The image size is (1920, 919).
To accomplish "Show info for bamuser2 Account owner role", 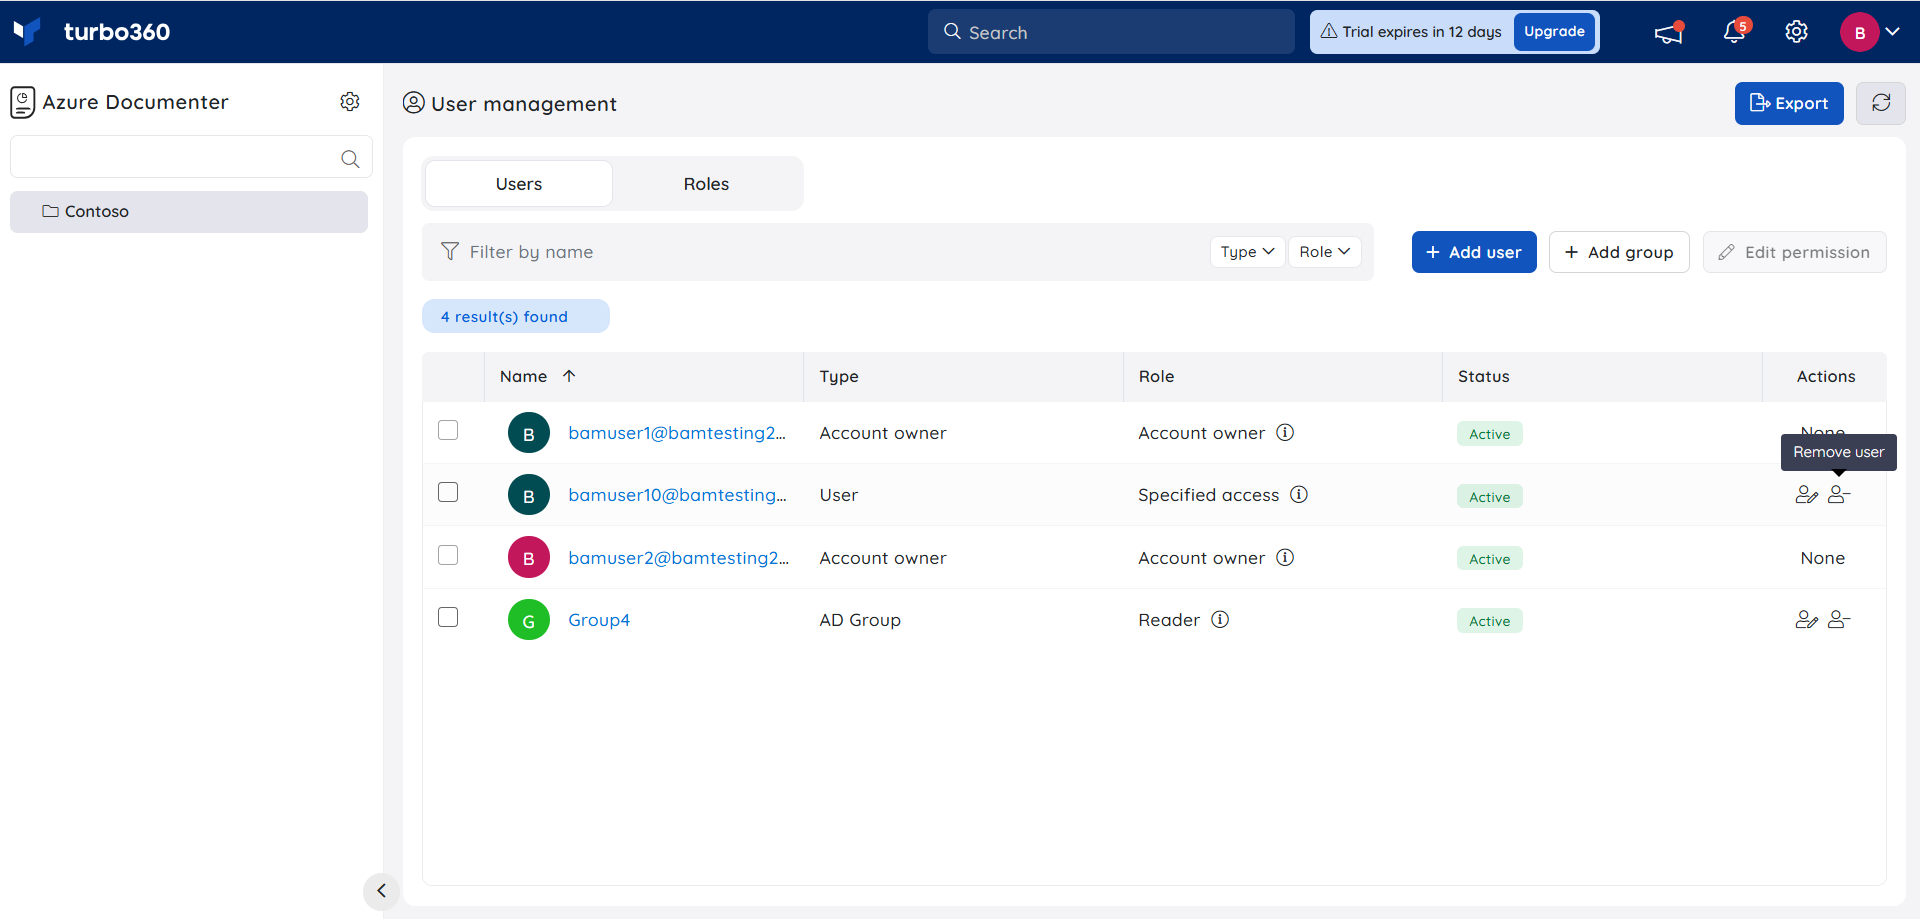I will (x=1285, y=557).
